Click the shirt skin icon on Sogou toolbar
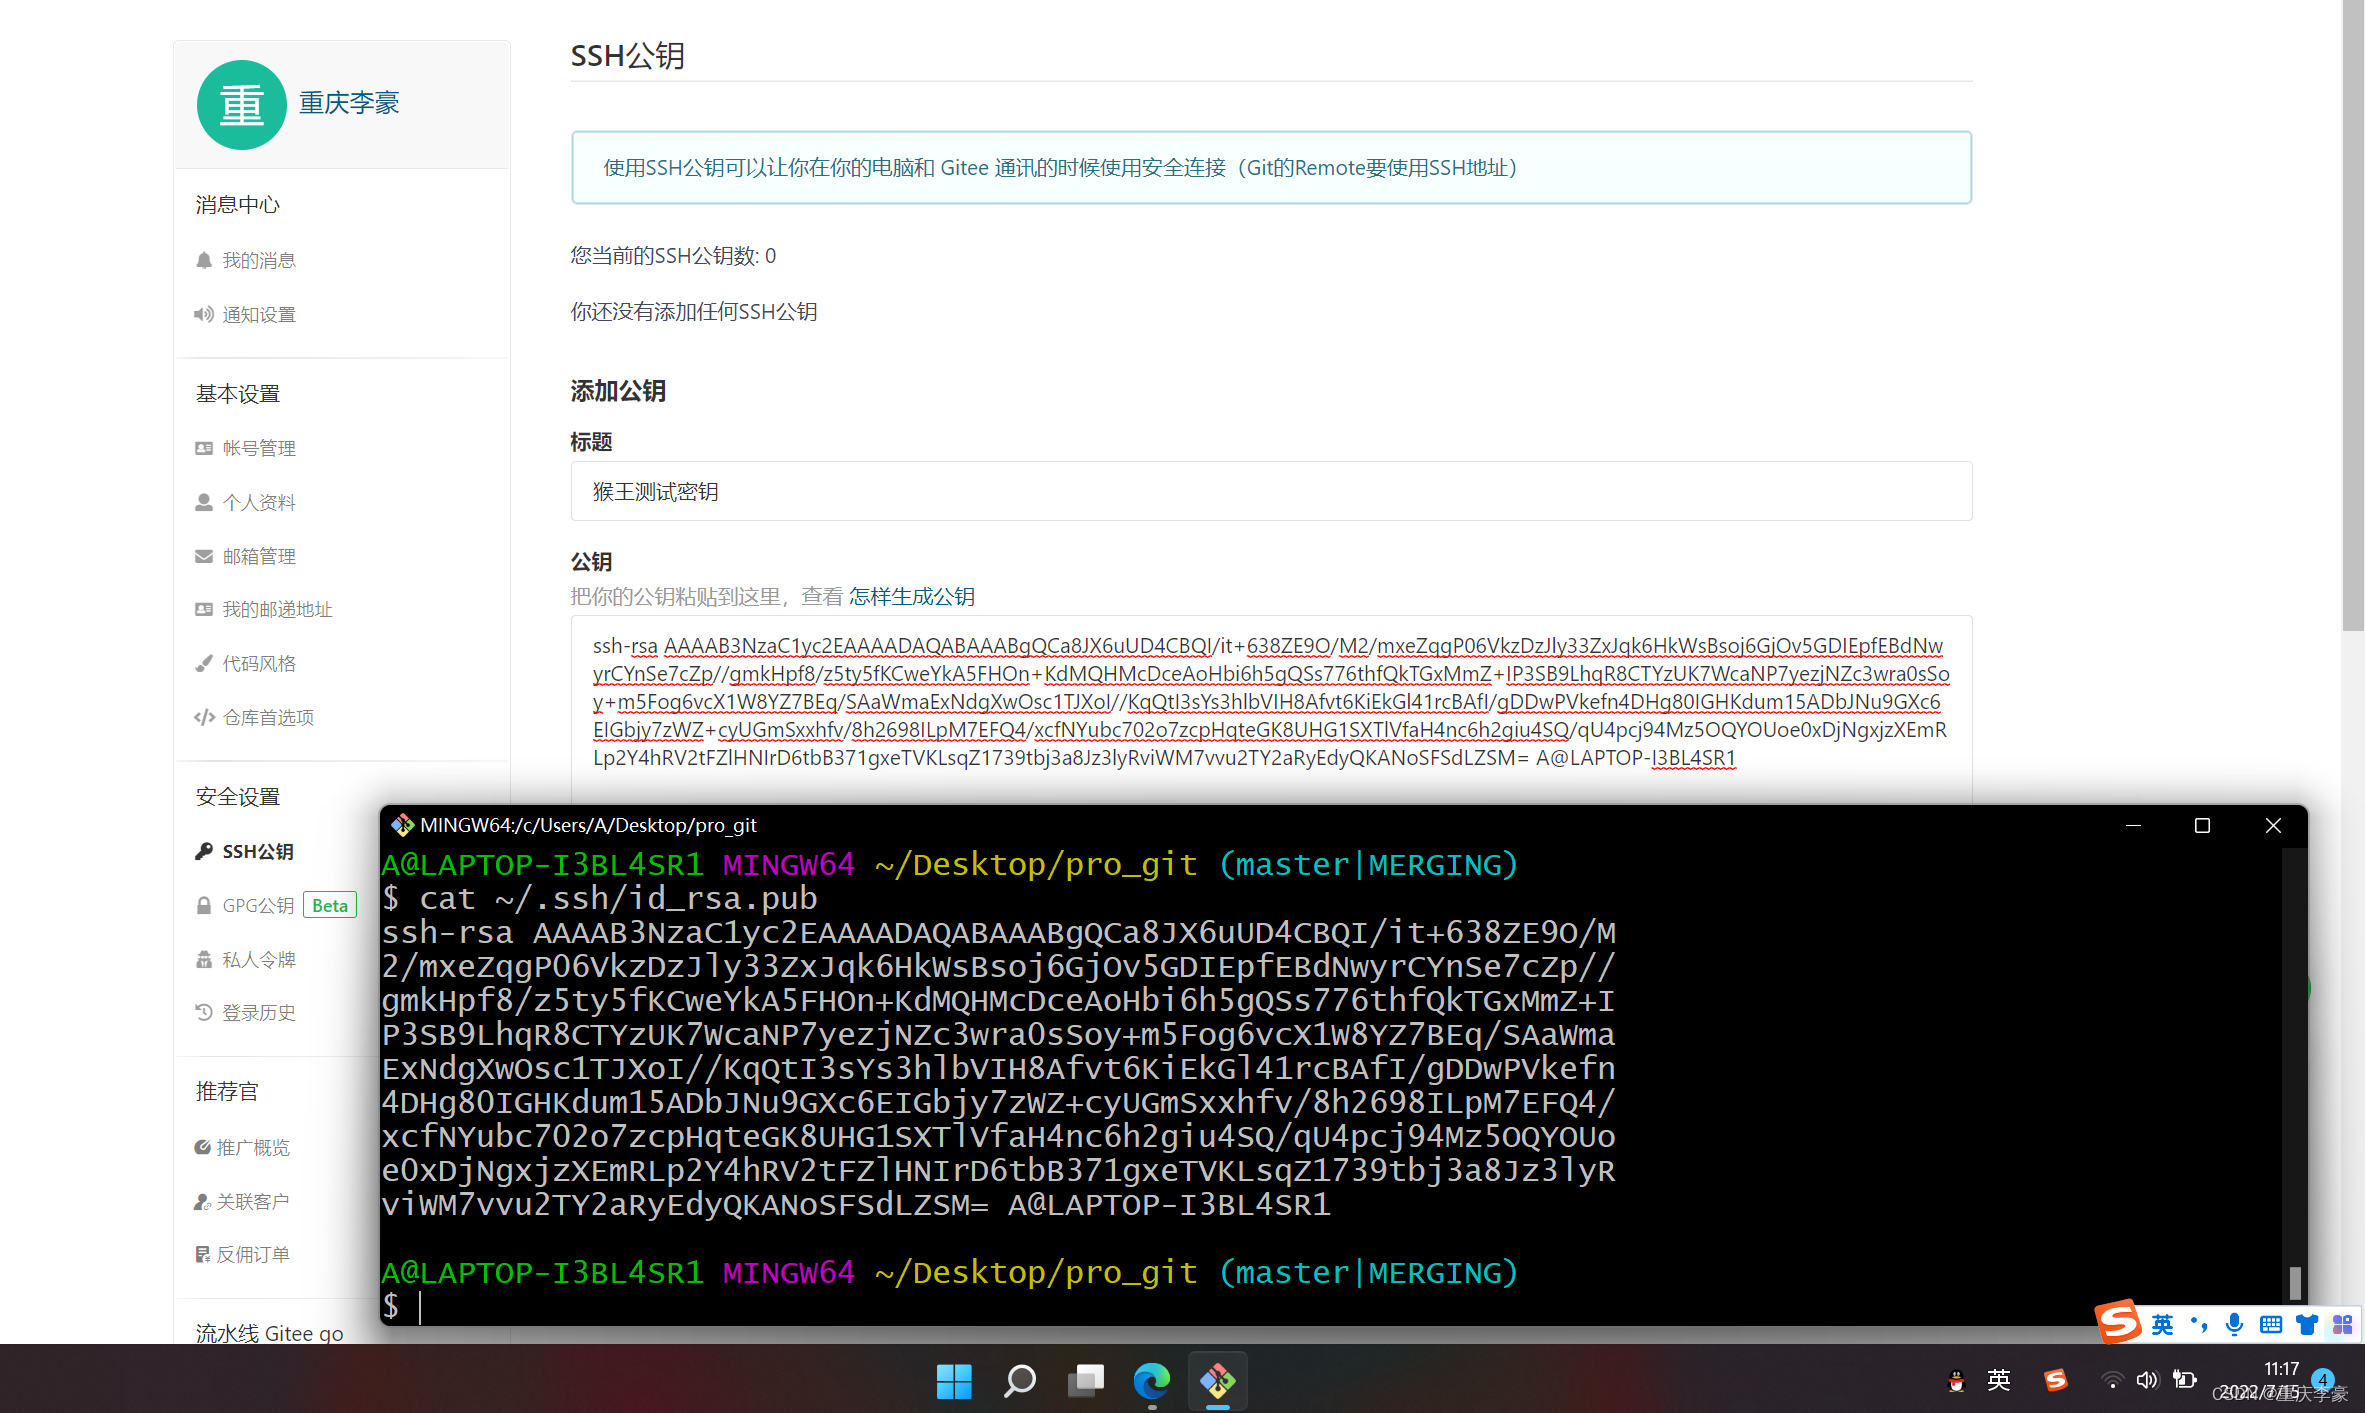The image size is (2365, 1413). (2307, 1325)
